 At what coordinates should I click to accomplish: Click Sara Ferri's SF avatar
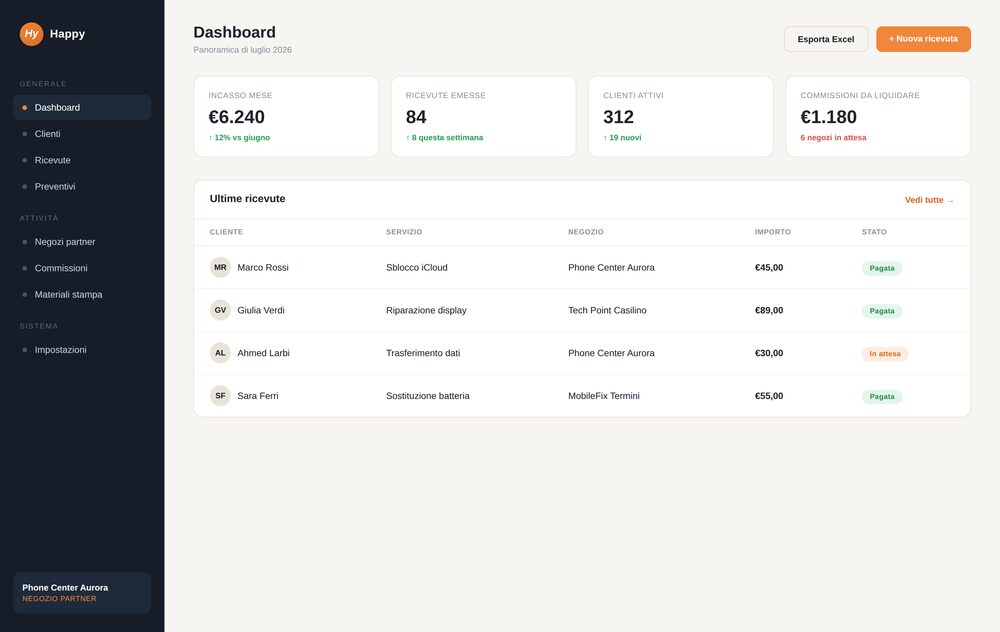click(x=220, y=395)
